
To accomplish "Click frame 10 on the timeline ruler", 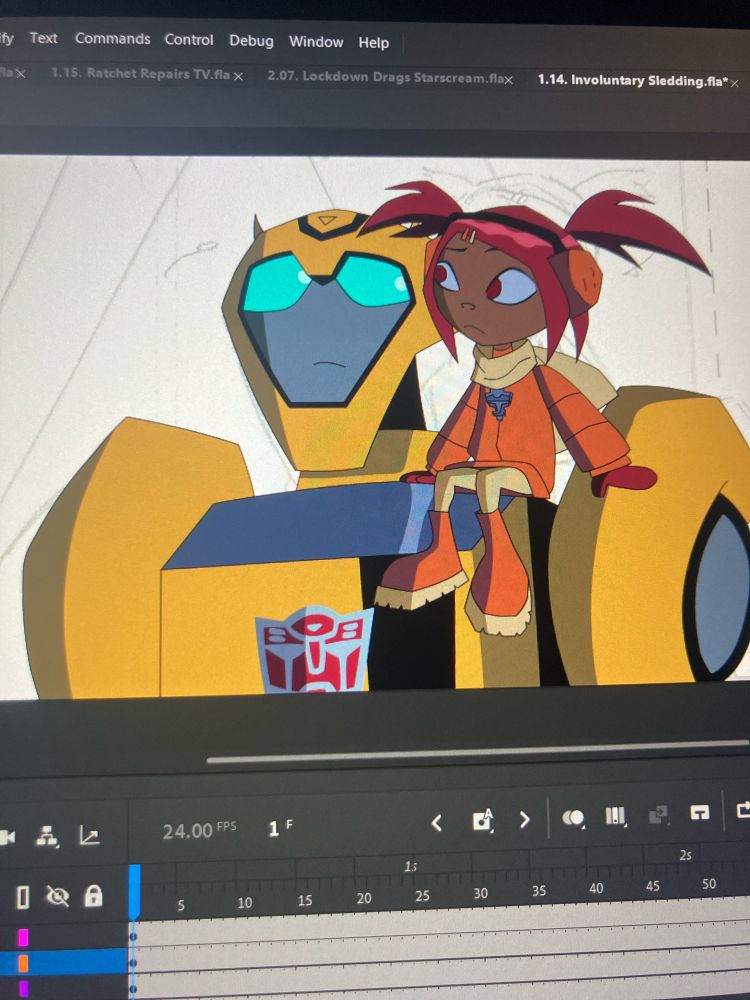I will [245, 902].
